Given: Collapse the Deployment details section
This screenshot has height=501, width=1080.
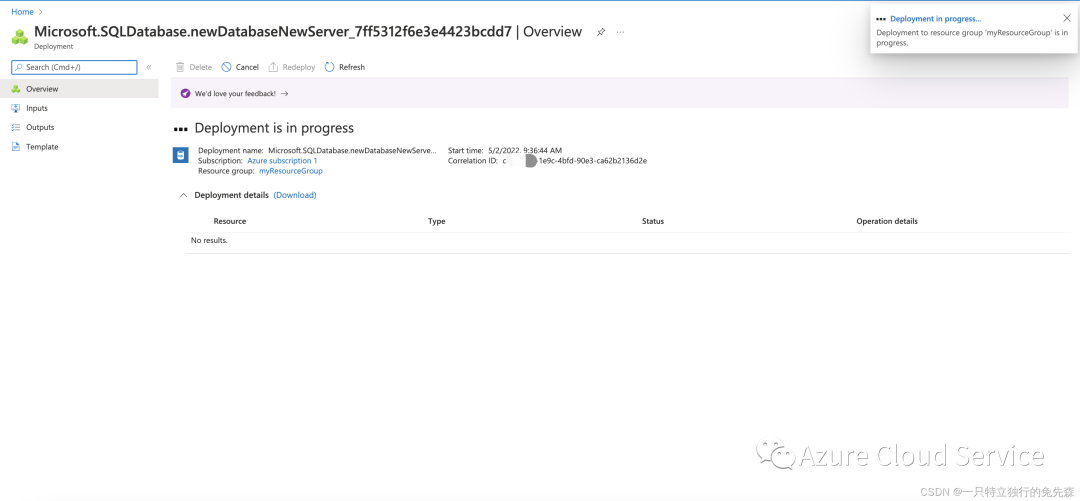Looking at the screenshot, I should coord(183,195).
